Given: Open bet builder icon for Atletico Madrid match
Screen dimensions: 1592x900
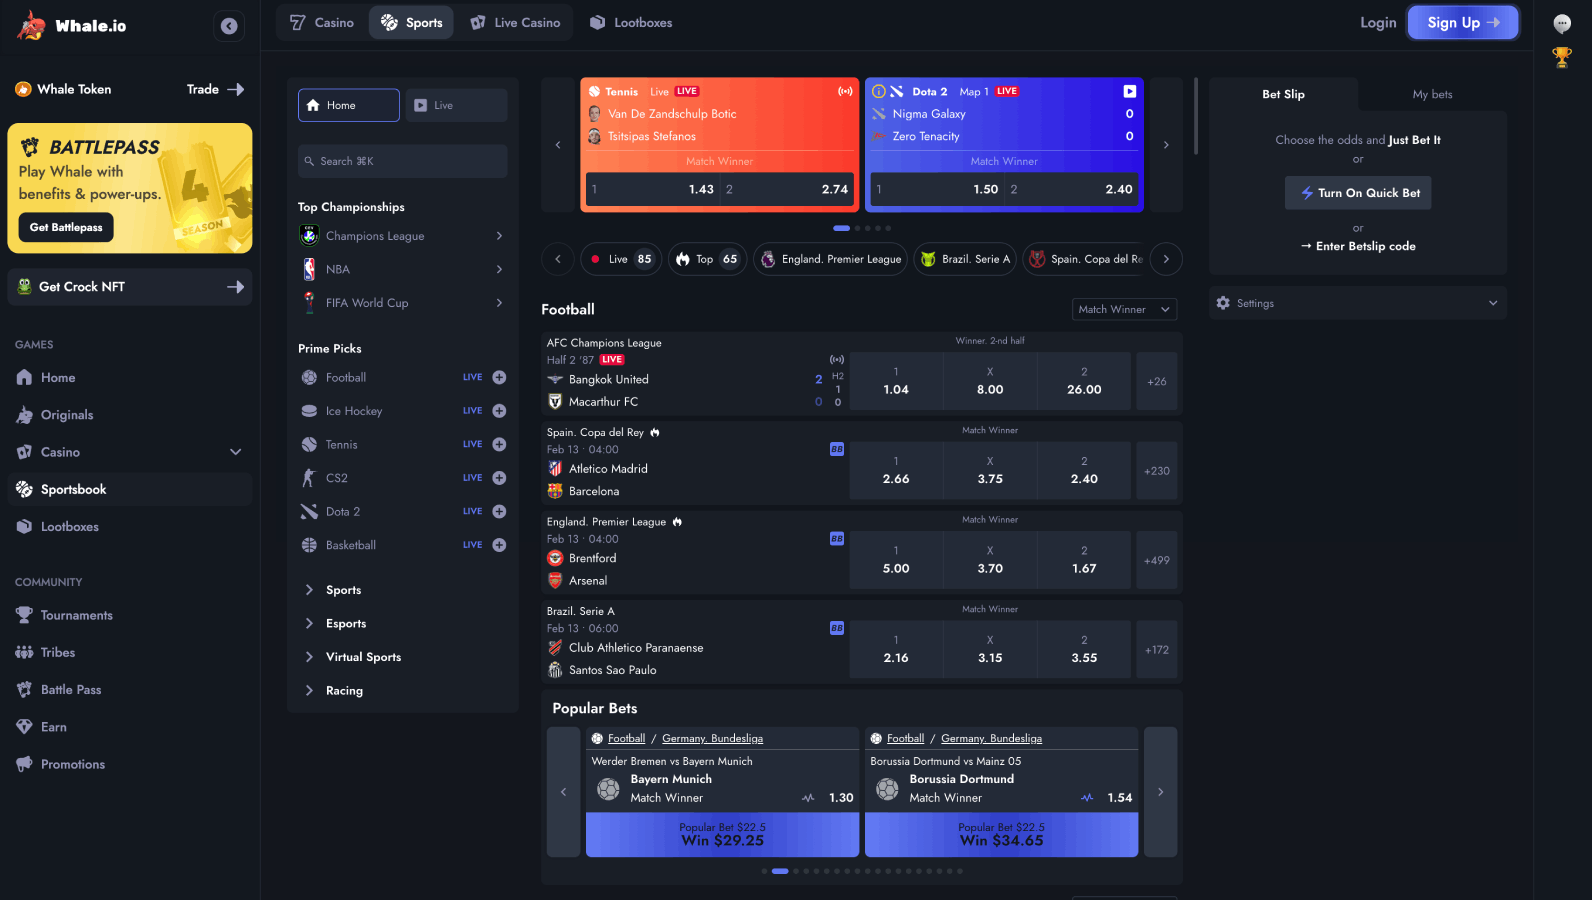Looking at the screenshot, I should click(x=837, y=449).
